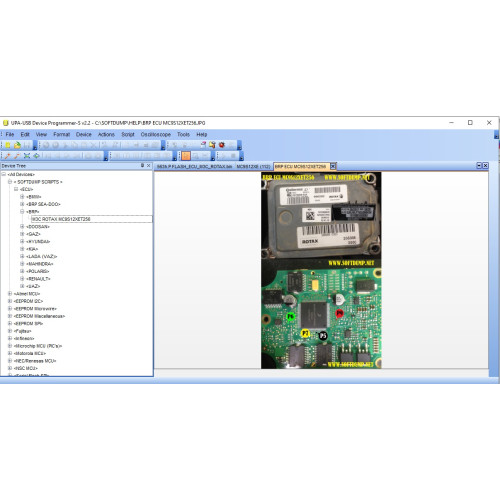The height and width of the screenshot is (500, 500).
Task: Switch to the FLASH_ECU_BDC_ROTAX tab
Action: tap(194, 166)
